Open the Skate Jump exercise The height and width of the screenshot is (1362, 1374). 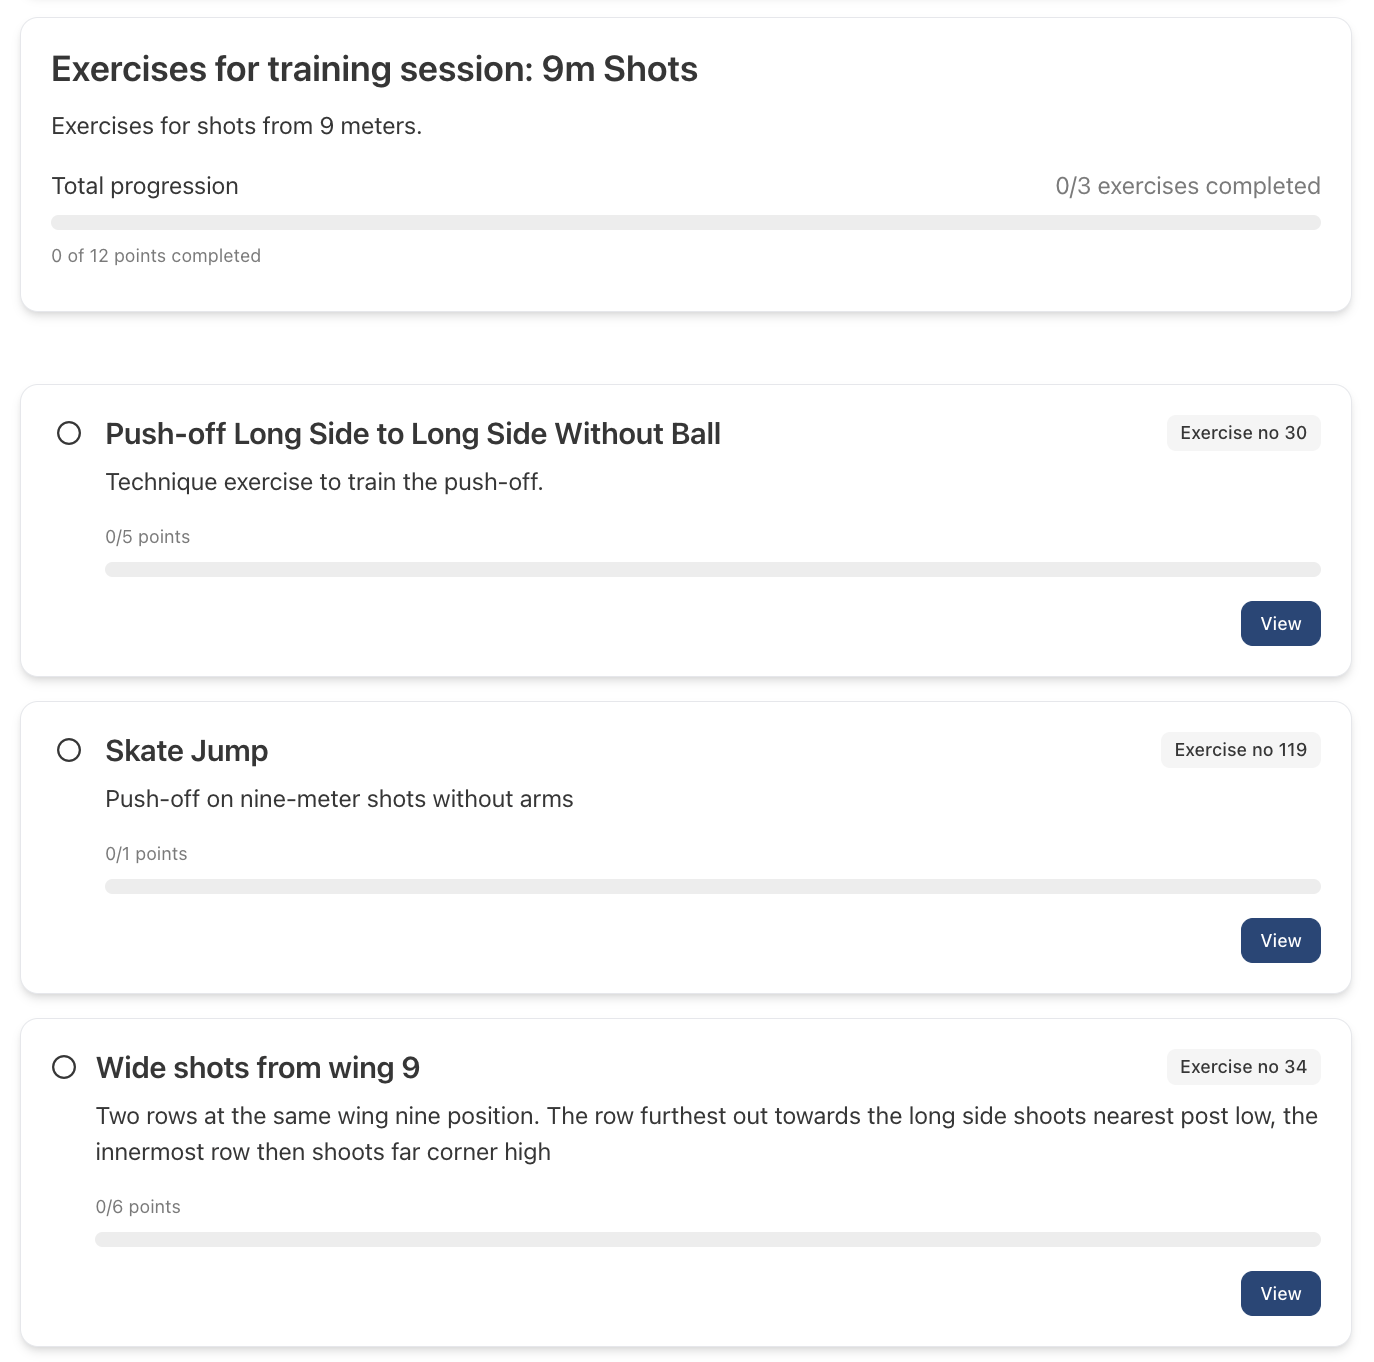click(1280, 940)
